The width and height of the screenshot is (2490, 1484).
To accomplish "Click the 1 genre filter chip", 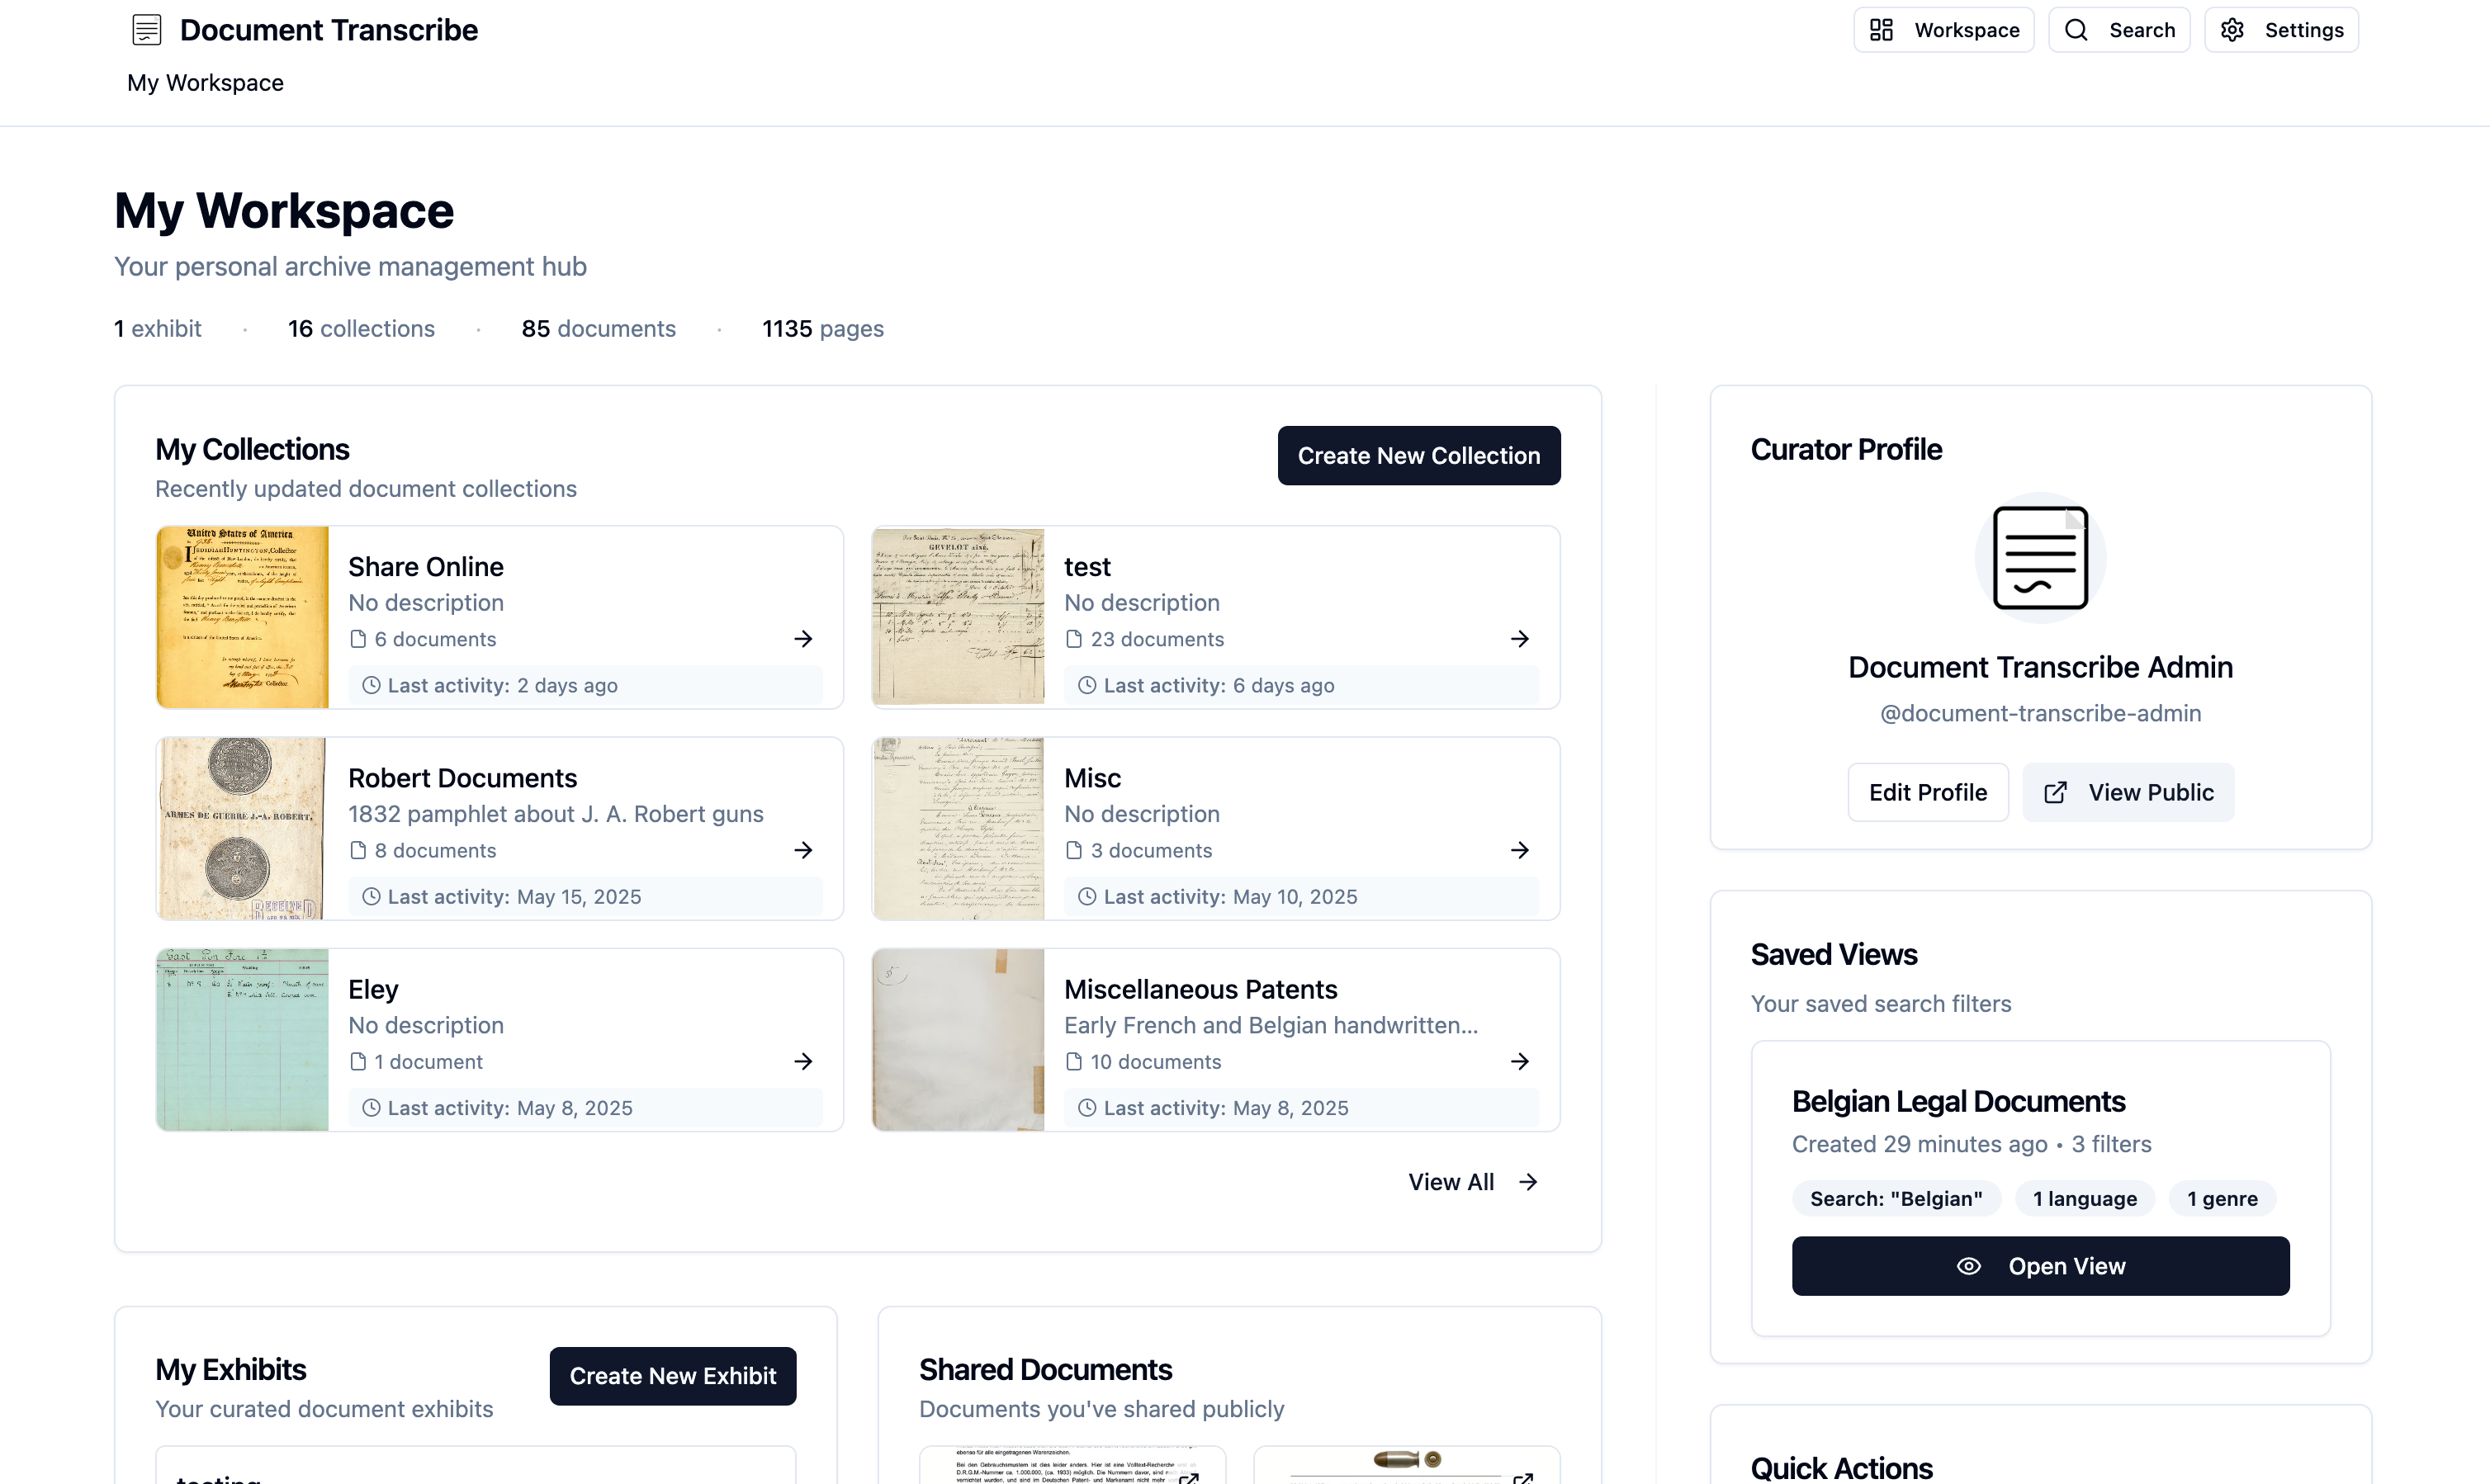I will point(2222,1198).
